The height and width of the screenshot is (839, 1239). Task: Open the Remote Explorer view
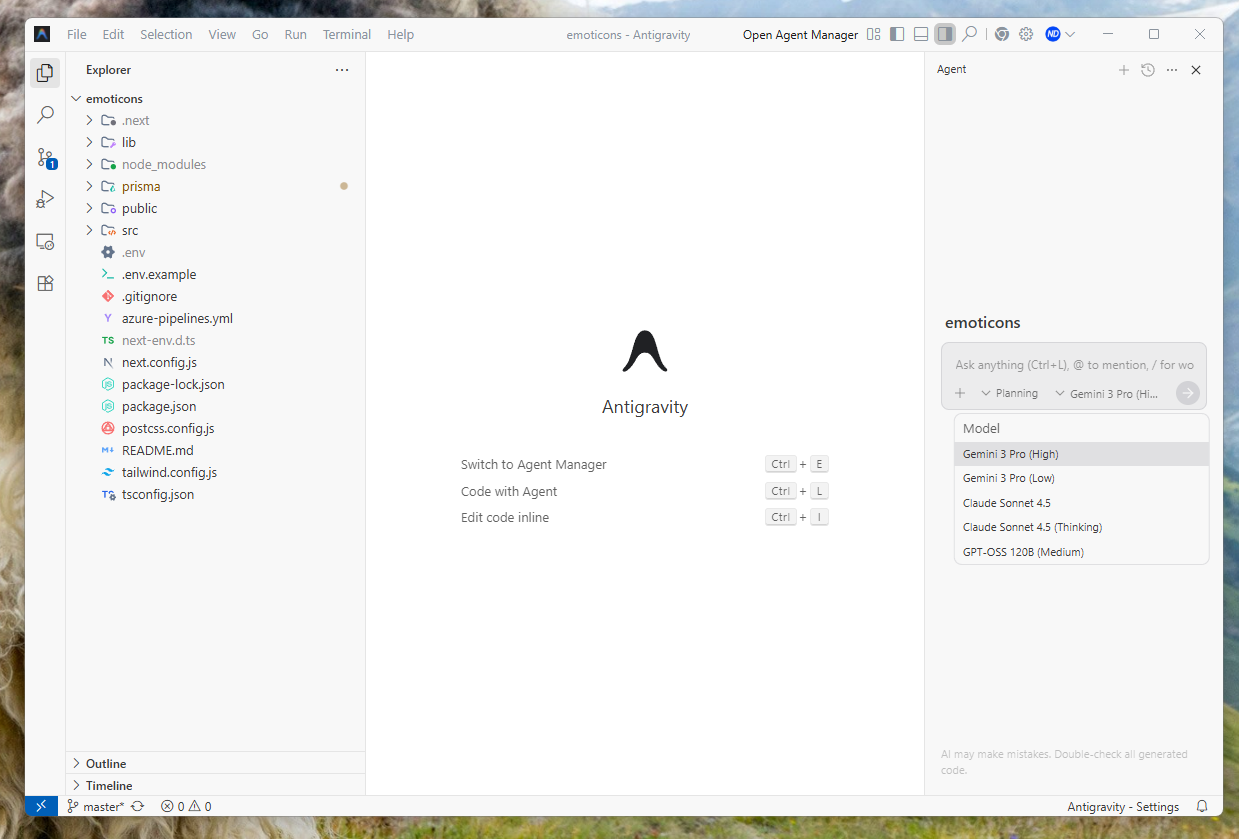[45, 241]
